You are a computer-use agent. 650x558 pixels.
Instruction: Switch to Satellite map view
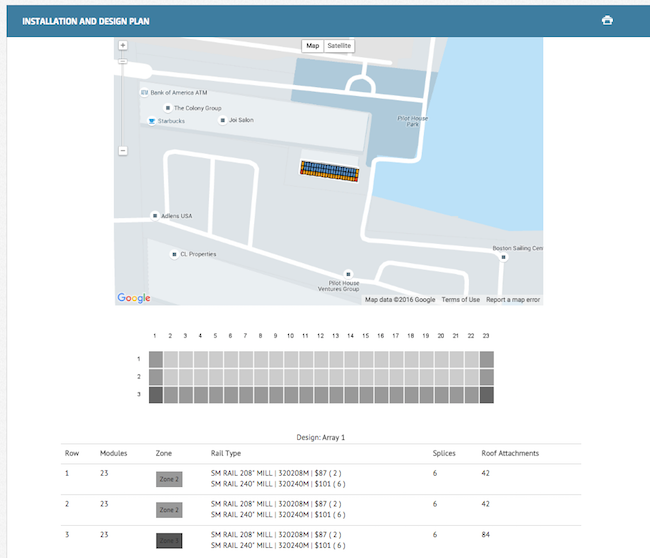[339, 46]
